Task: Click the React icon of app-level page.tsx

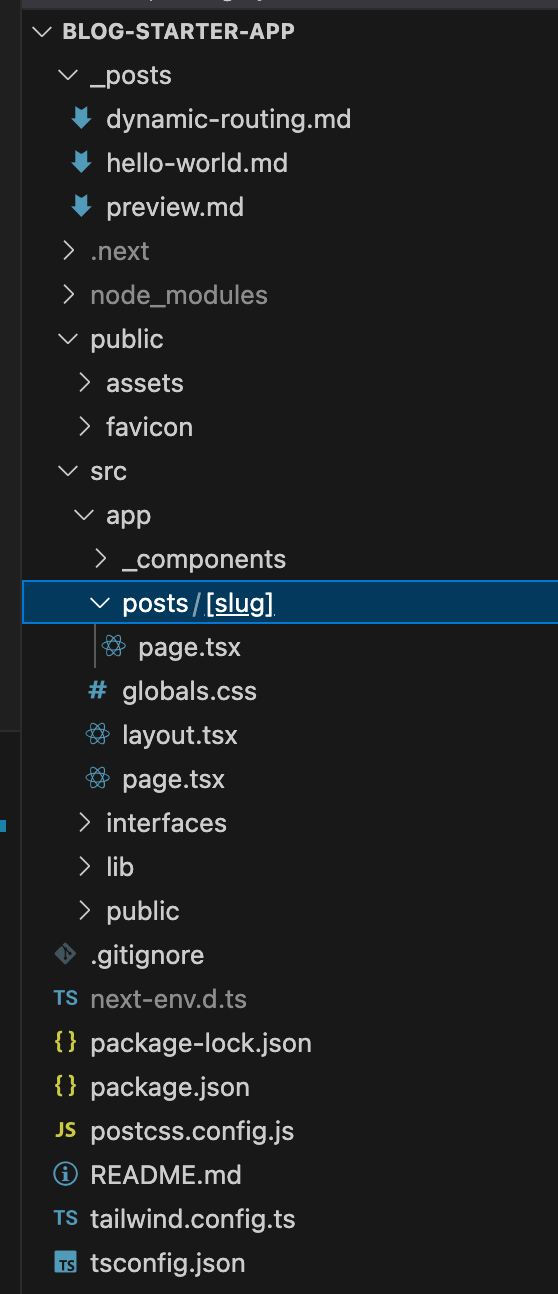Action: point(97,779)
